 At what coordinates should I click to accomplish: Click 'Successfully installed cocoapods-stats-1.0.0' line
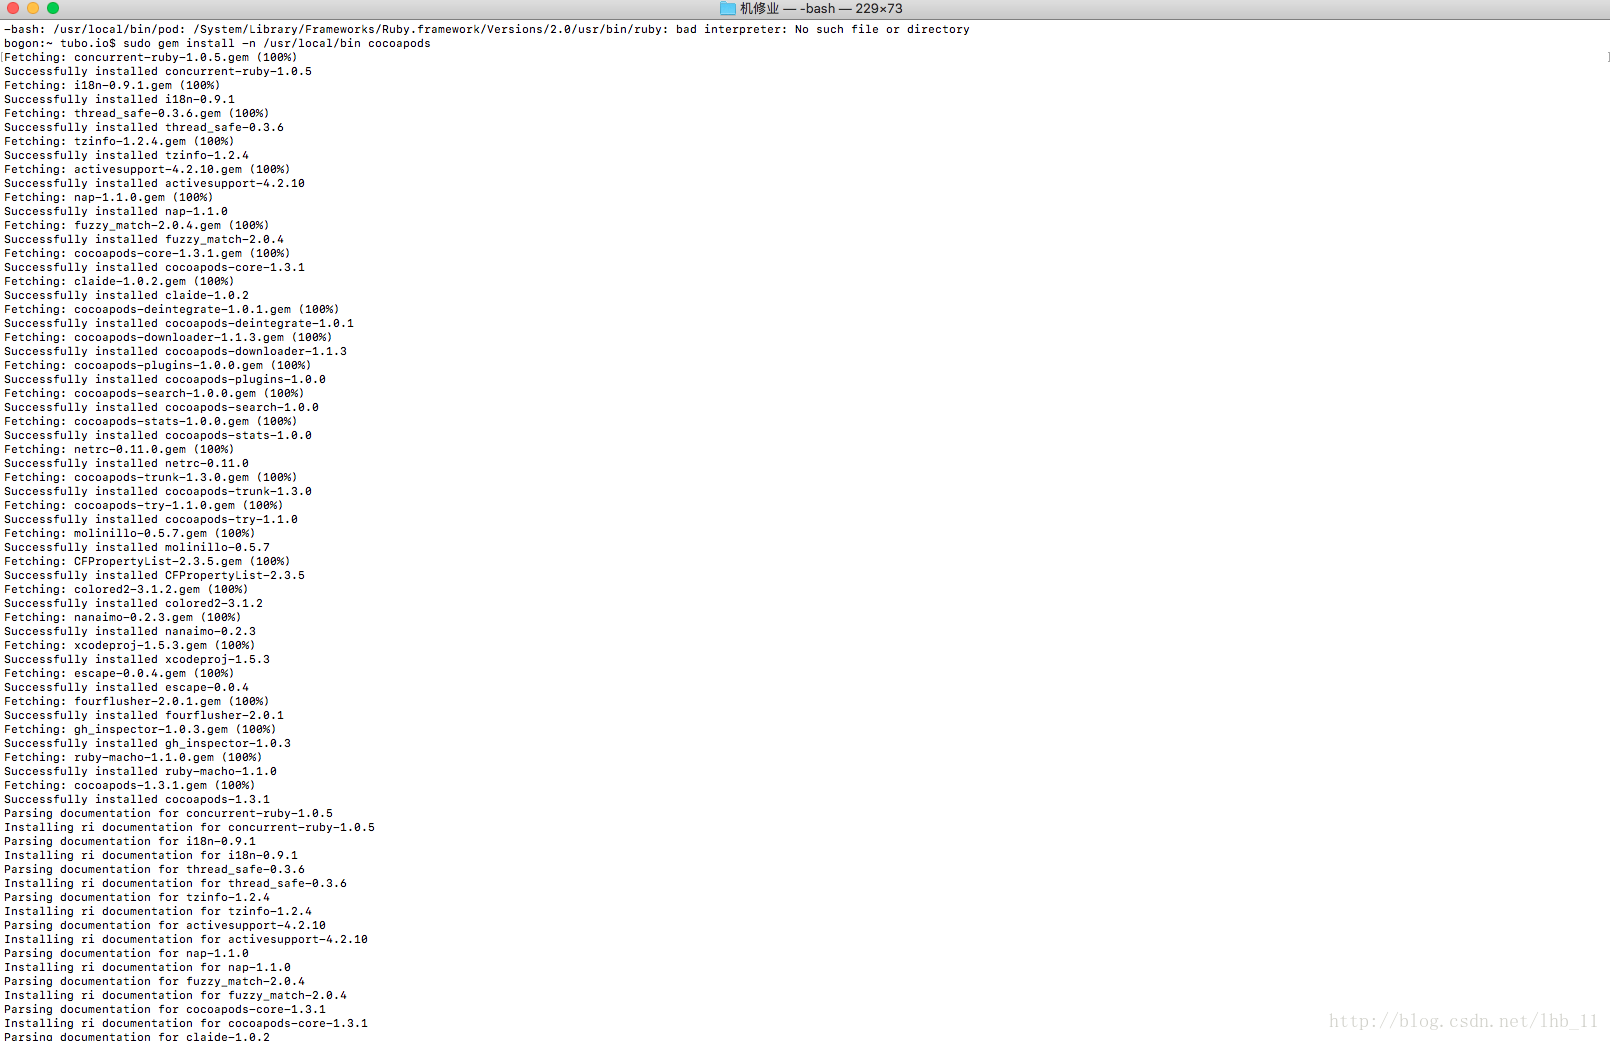158,435
